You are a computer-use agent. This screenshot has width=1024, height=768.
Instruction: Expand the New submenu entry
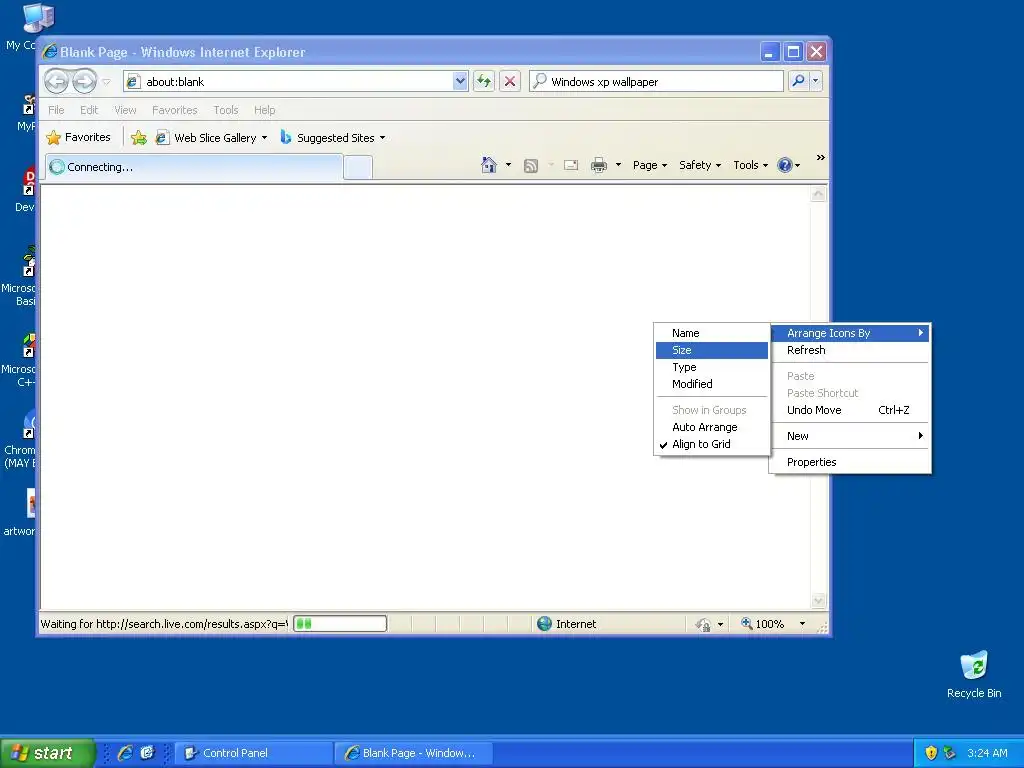click(850, 436)
